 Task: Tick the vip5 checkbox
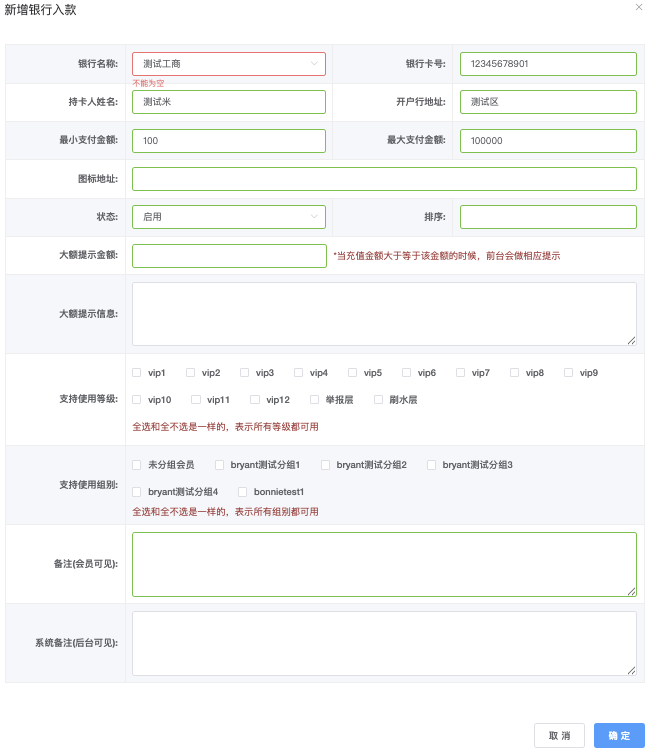click(x=352, y=373)
